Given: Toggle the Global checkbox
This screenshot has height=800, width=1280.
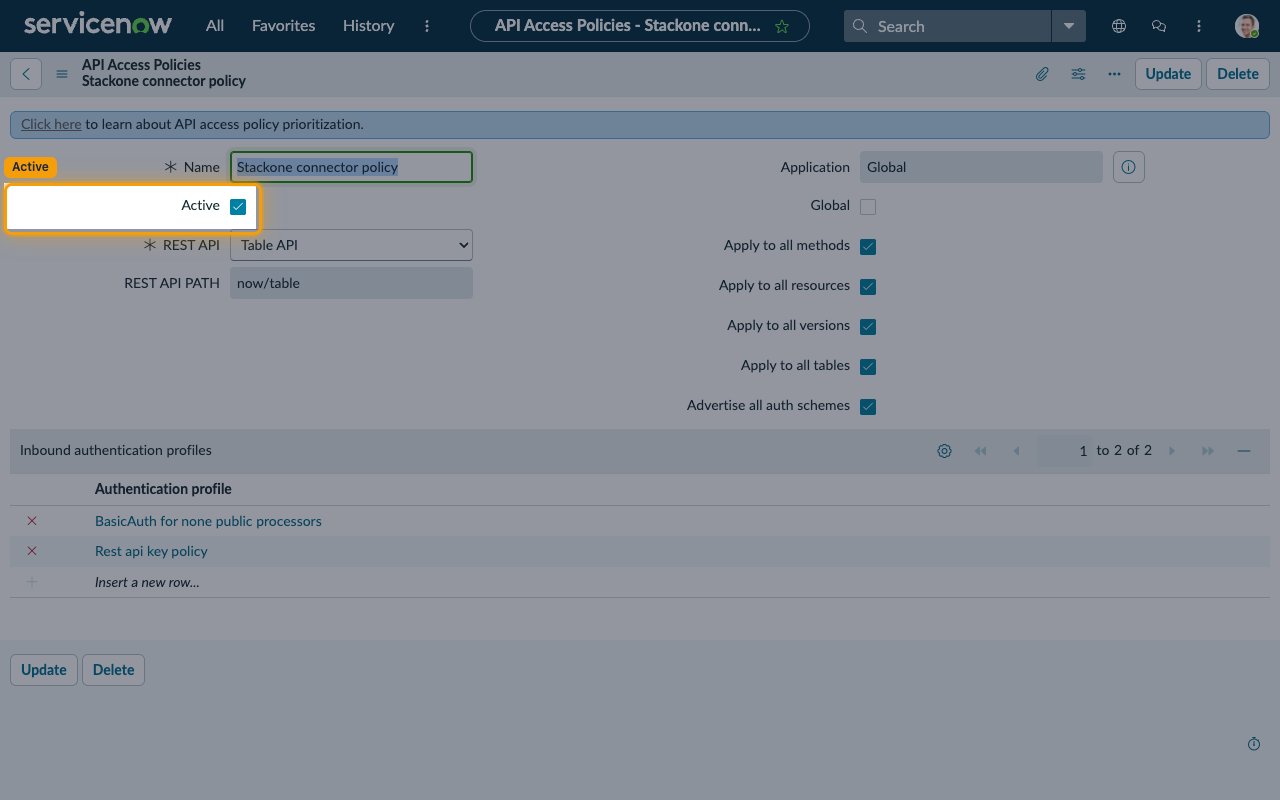Looking at the screenshot, I should pos(868,207).
